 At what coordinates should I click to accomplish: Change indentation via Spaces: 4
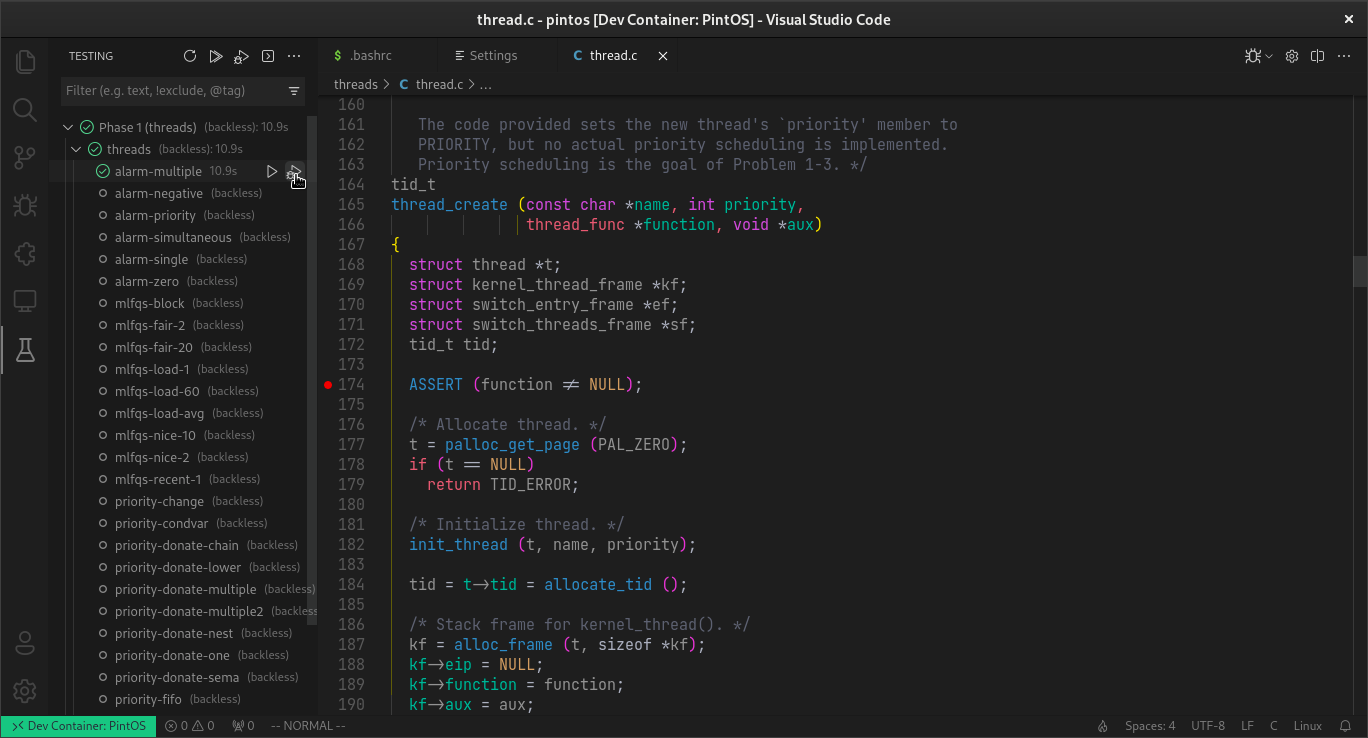click(x=1150, y=726)
